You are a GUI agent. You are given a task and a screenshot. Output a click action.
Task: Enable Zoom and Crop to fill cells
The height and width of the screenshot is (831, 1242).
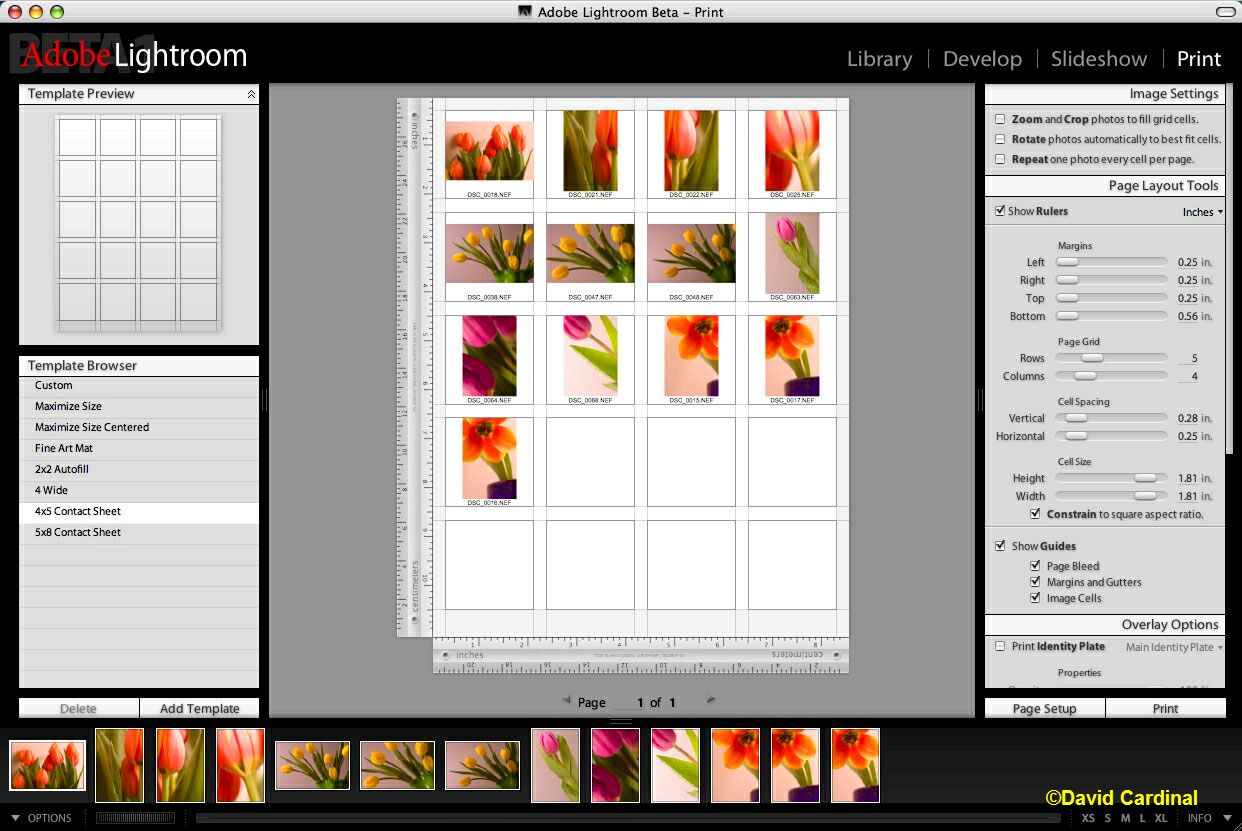coord(1000,119)
